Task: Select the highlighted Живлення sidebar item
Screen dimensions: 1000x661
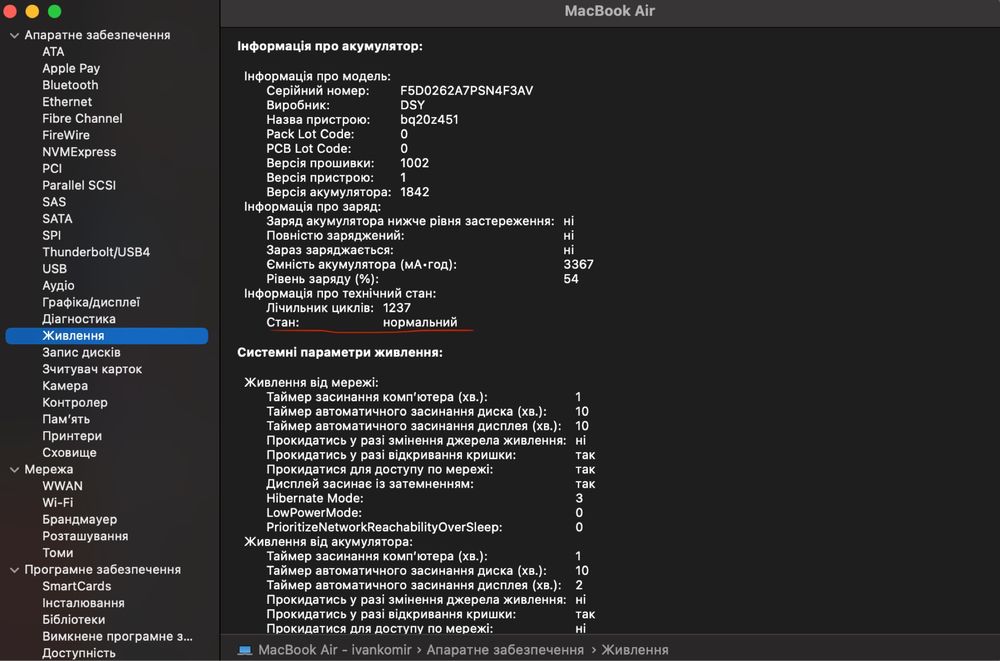Action: (107, 336)
